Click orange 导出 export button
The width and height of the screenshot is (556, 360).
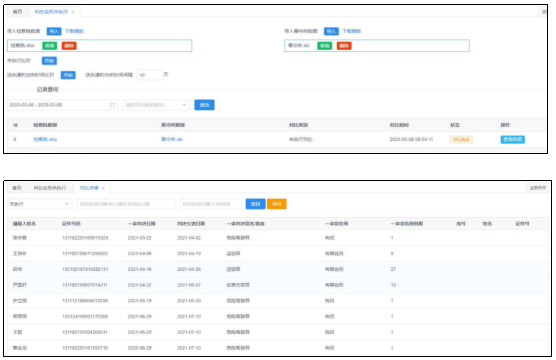pos(277,204)
